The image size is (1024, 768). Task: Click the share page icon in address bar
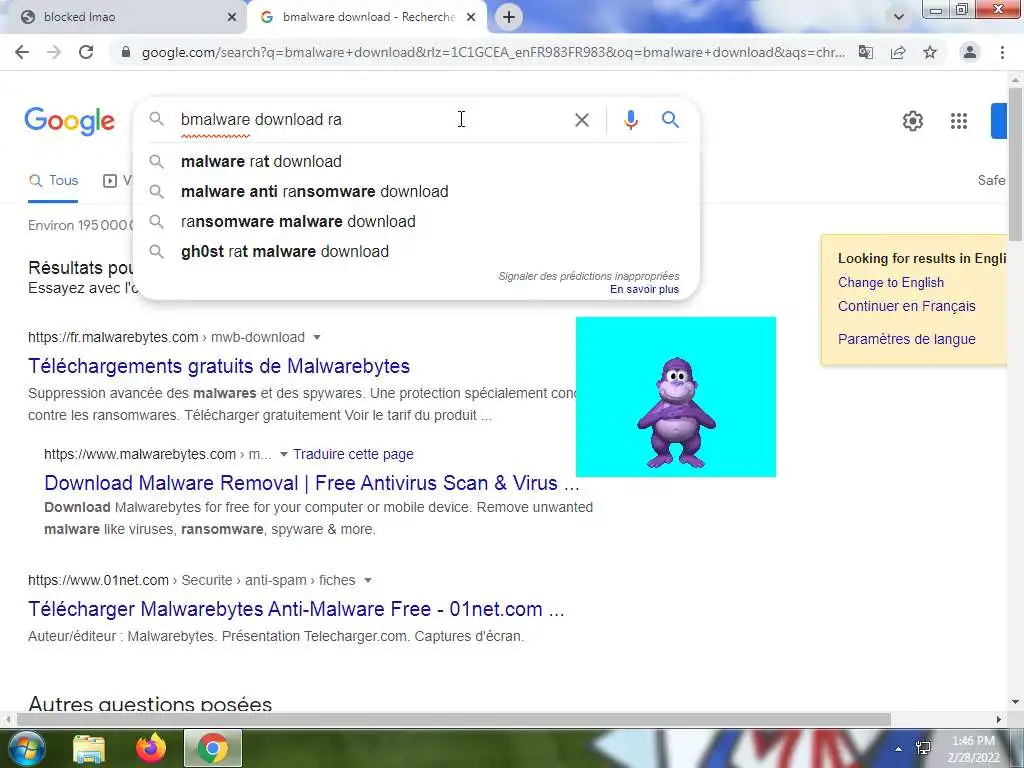coord(898,52)
